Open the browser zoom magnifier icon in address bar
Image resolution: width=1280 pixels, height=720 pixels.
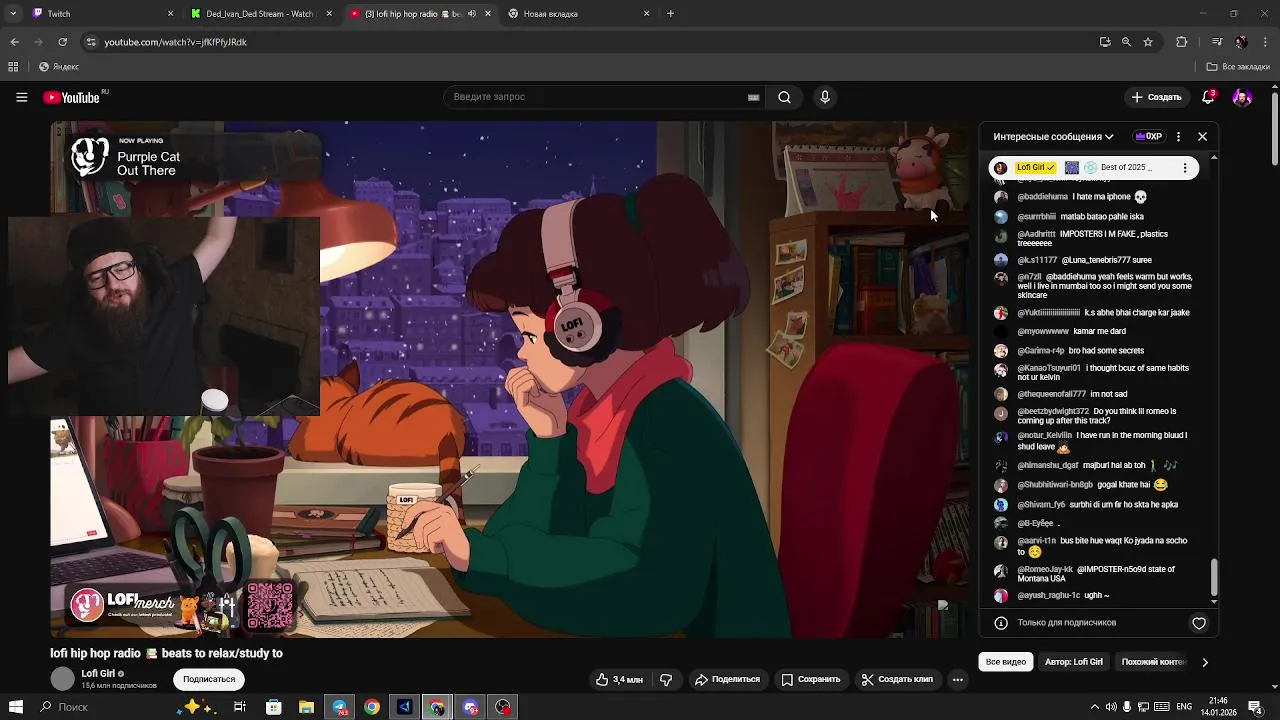[x=1126, y=42]
